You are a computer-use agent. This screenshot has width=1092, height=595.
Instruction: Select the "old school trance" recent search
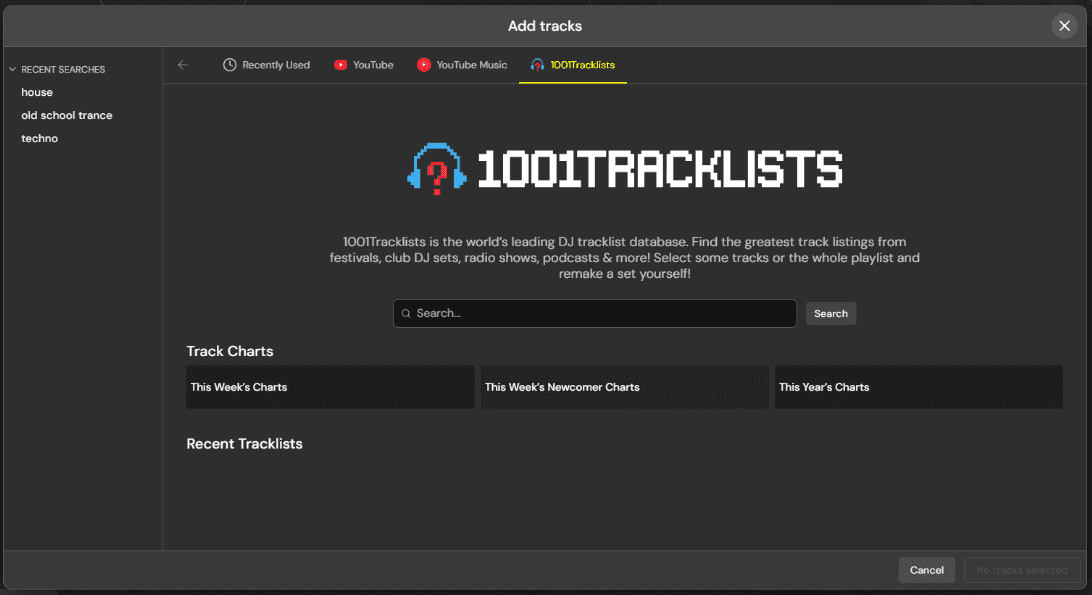[x=67, y=115]
